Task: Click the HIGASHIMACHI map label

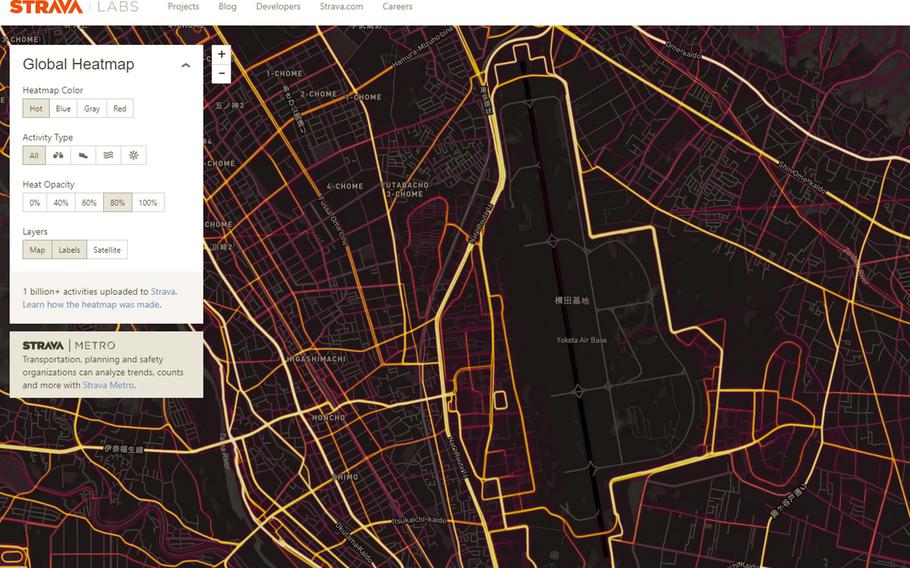Action: click(x=316, y=359)
